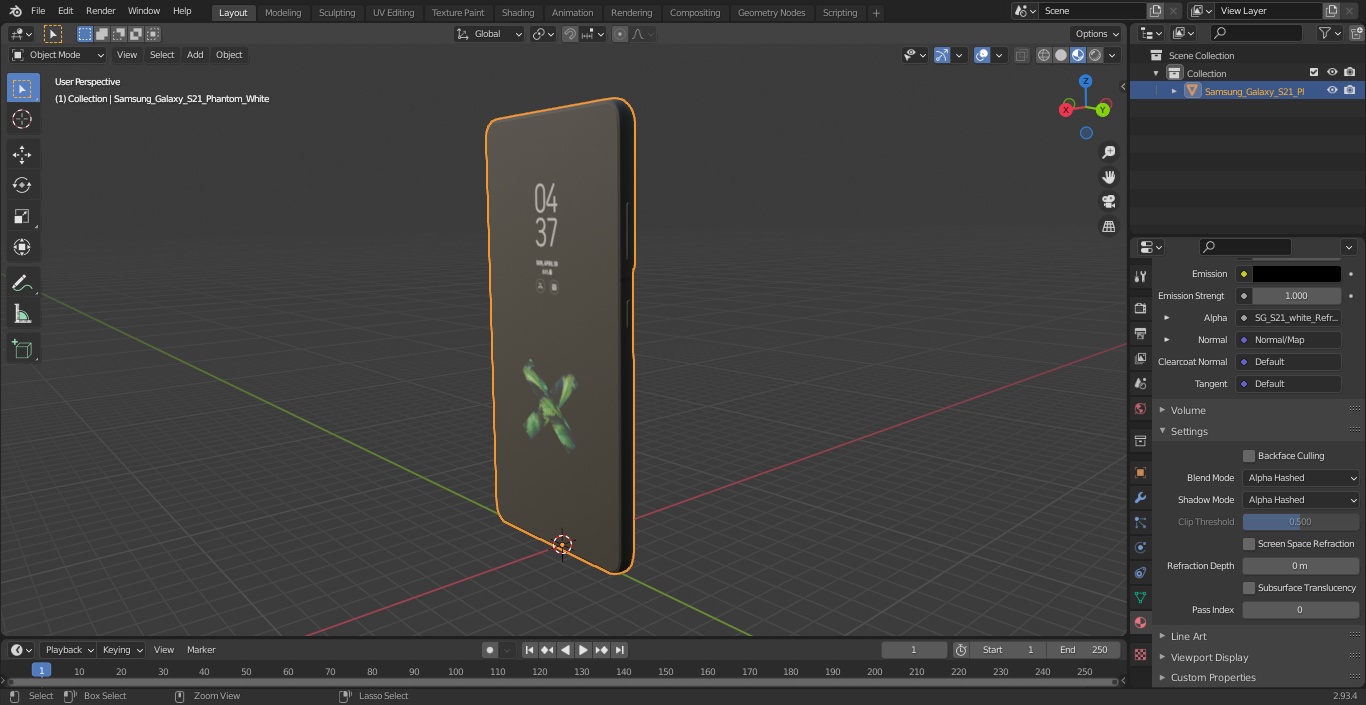Toggle render visibility of Samsung_Galaxy_S21 object
1366x705 pixels.
click(1350, 91)
